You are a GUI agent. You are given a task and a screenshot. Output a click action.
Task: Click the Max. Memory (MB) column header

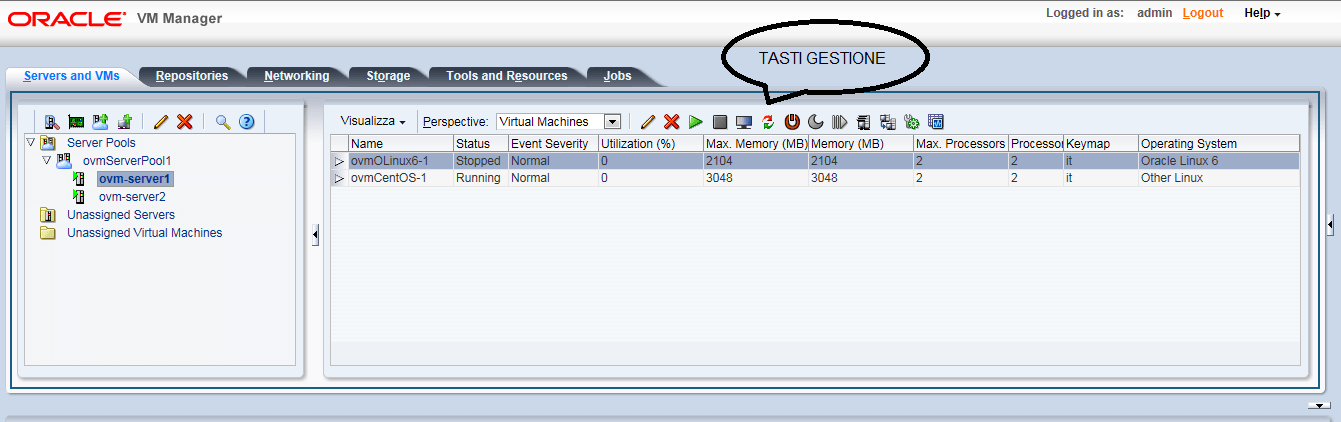pyautogui.click(x=755, y=144)
